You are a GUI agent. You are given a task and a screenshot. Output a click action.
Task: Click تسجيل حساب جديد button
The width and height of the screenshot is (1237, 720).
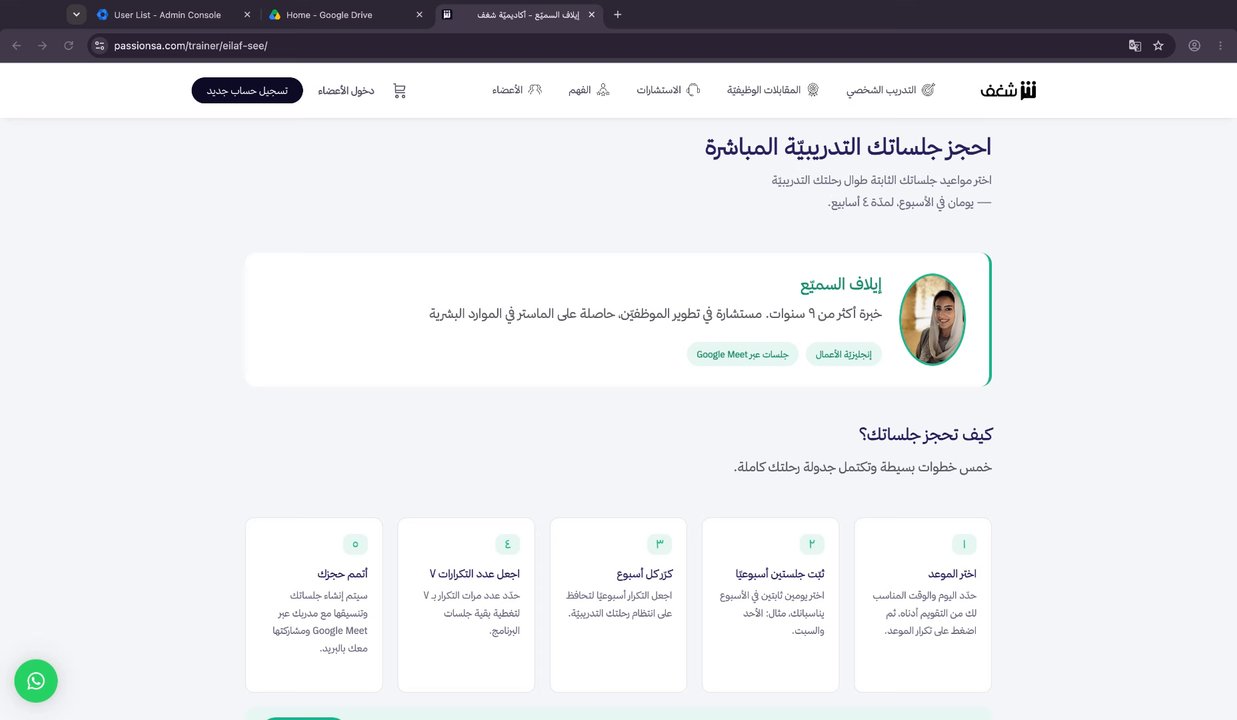pyautogui.click(x=247, y=90)
